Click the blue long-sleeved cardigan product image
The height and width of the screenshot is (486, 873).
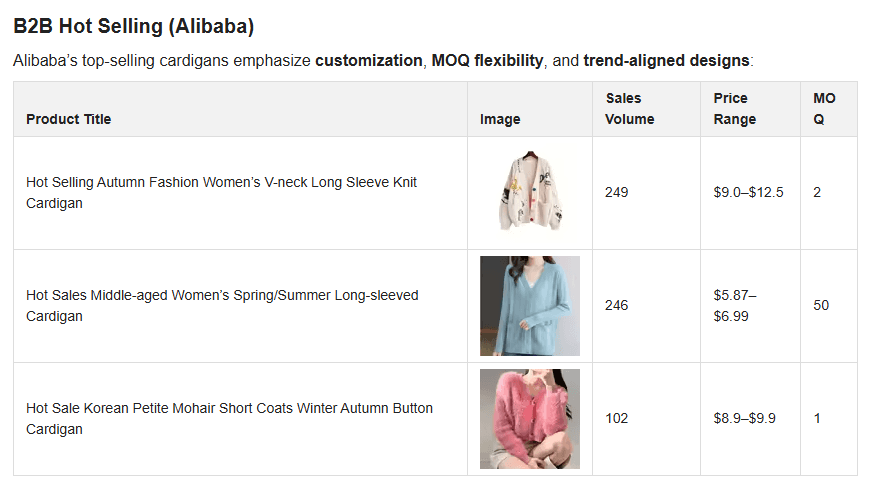tap(529, 305)
